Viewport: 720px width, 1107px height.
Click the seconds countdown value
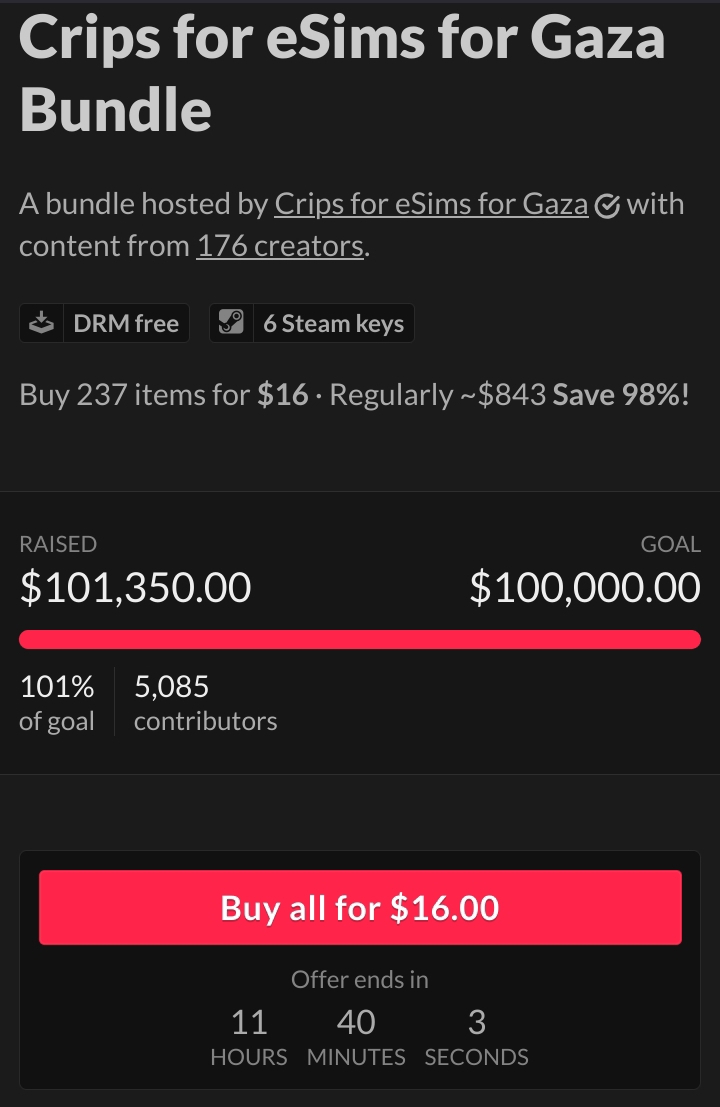point(477,1022)
